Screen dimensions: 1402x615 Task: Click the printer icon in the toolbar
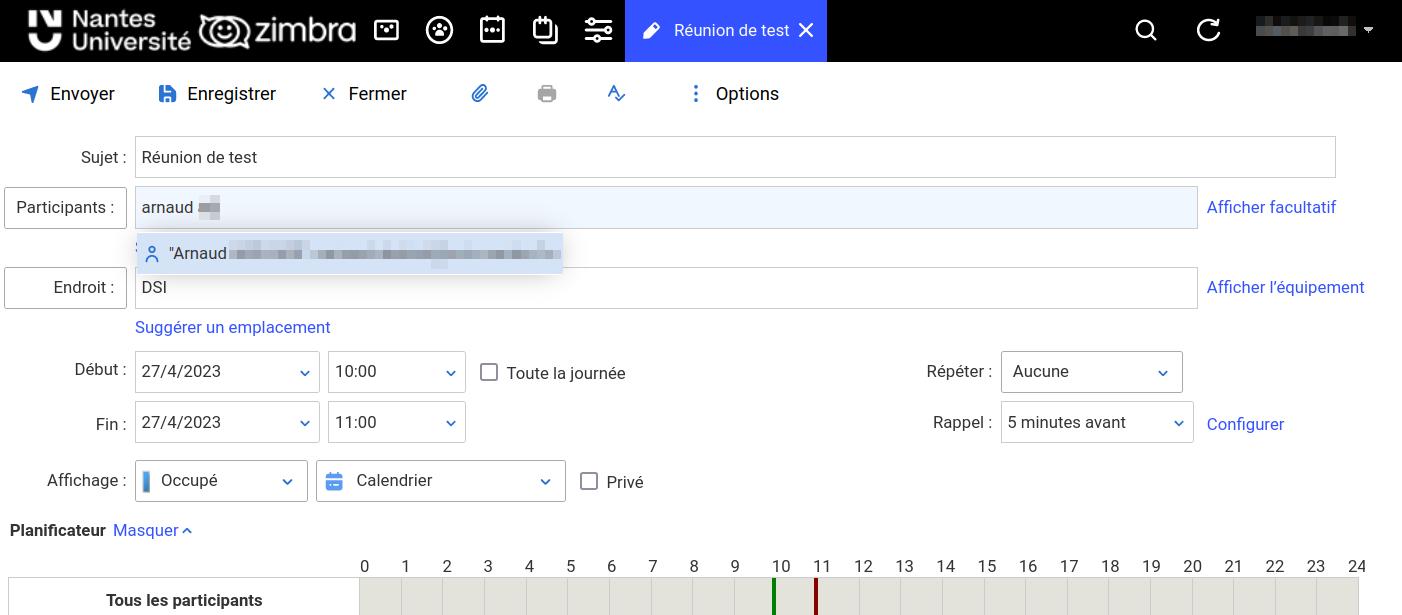pyautogui.click(x=547, y=94)
